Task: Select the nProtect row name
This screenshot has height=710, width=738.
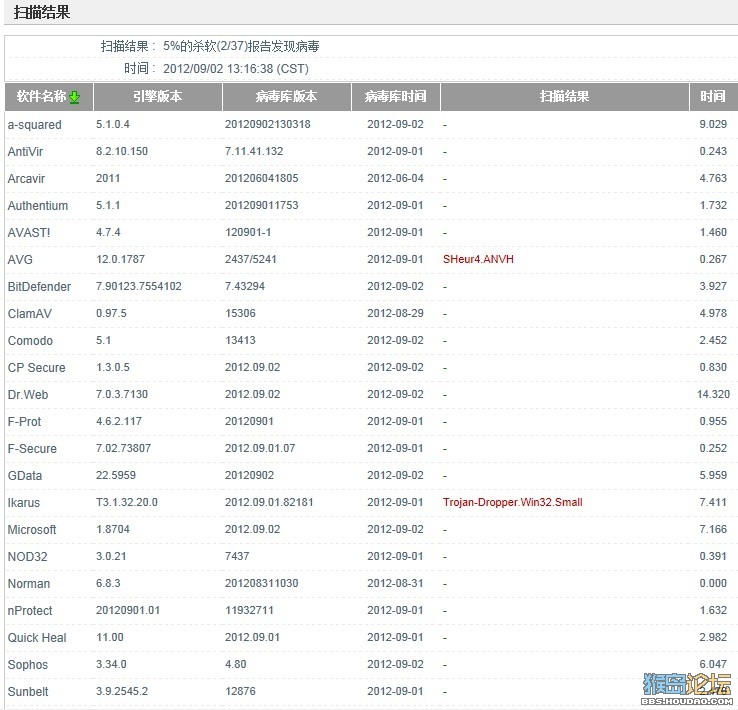Action: pyautogui.click(x=30, y=611)
